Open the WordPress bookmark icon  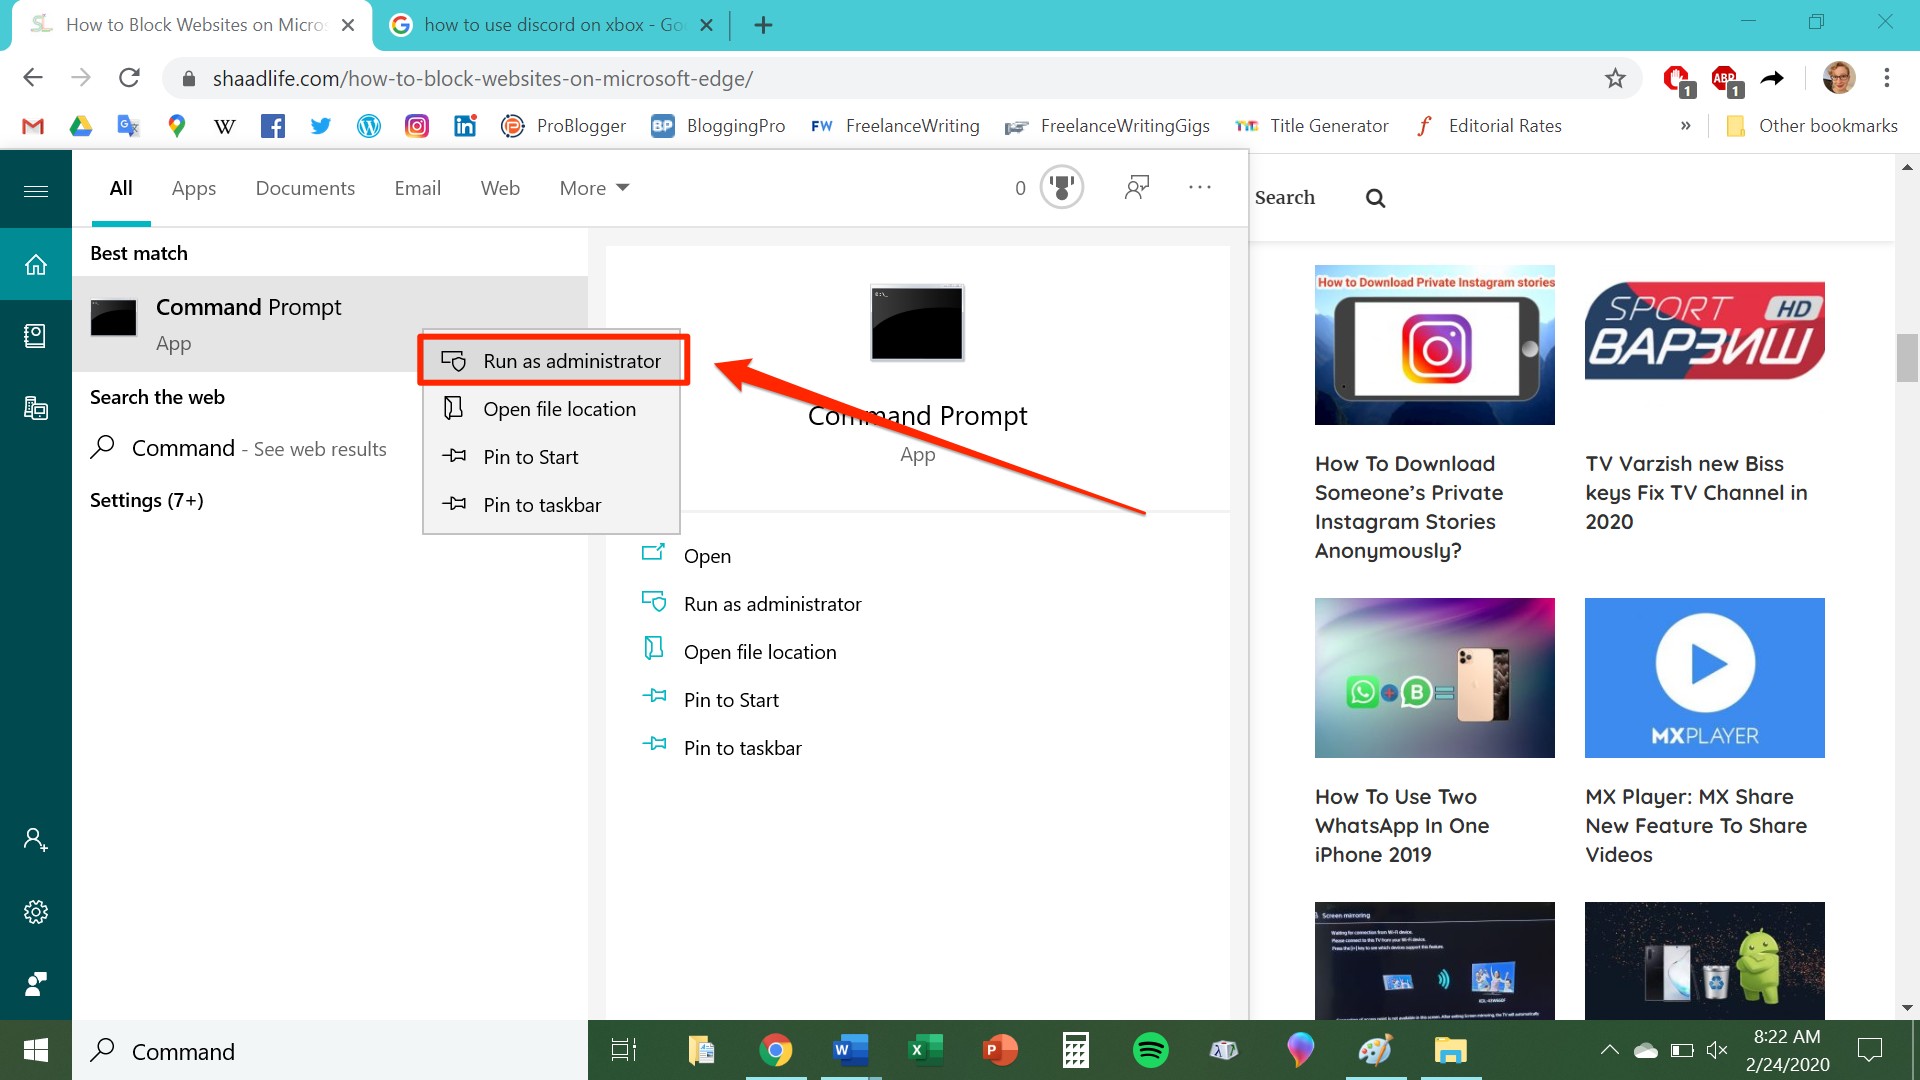coord(369,125)
